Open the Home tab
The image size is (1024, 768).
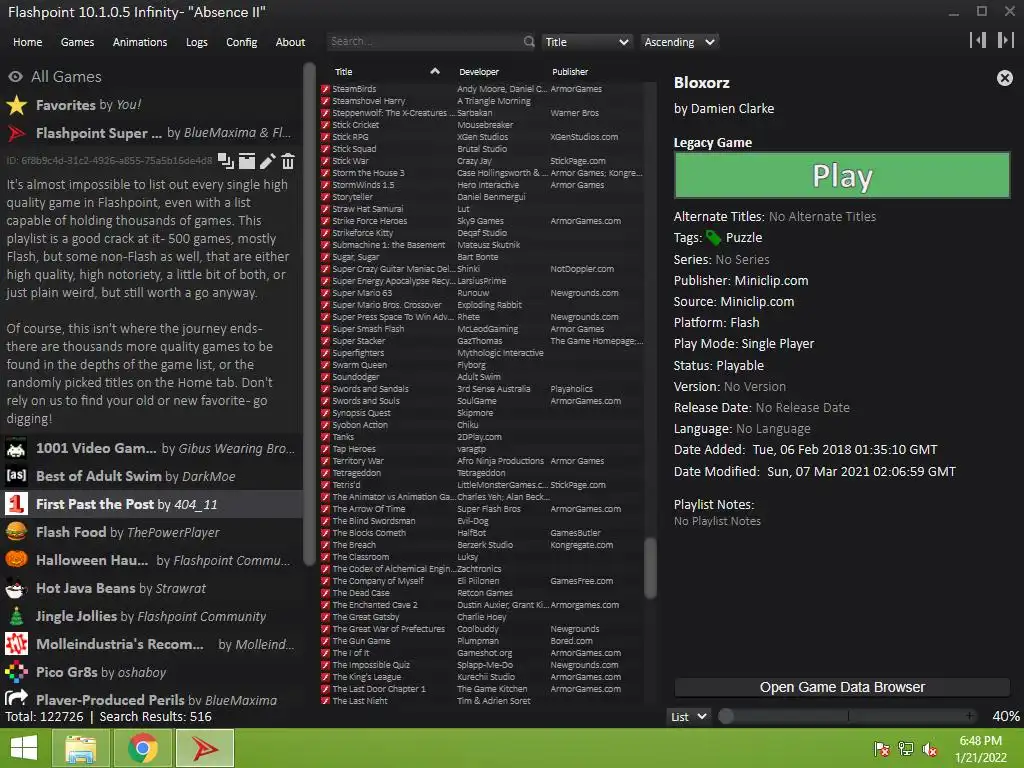(27, 42)
